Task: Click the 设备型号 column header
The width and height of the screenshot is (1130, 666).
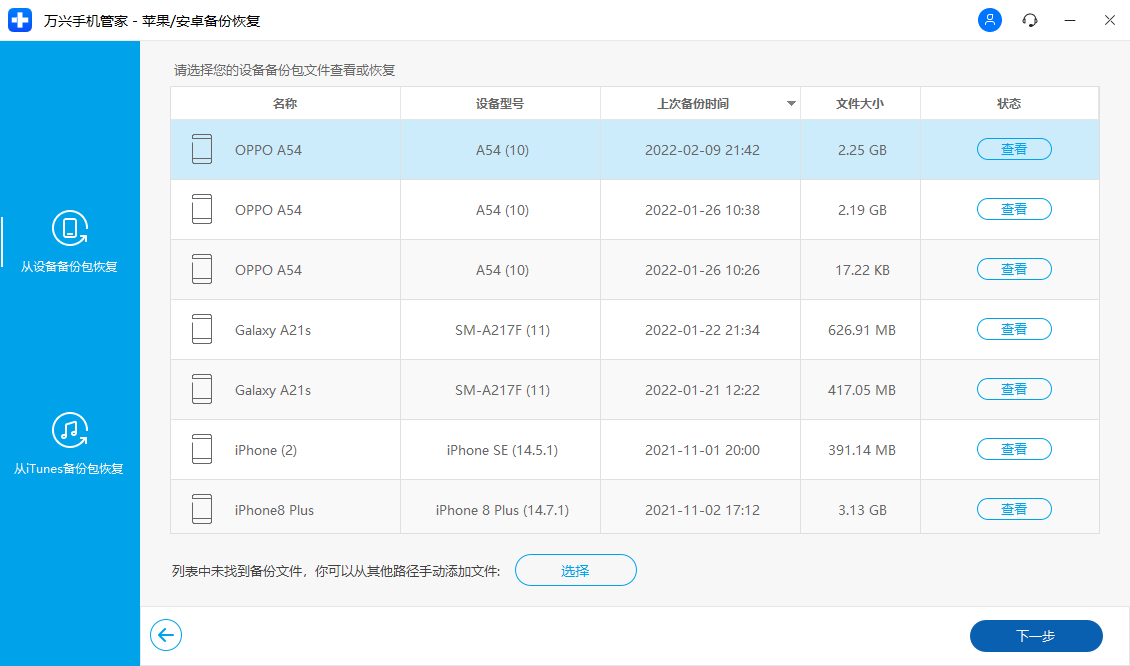Action: [499, 103]
